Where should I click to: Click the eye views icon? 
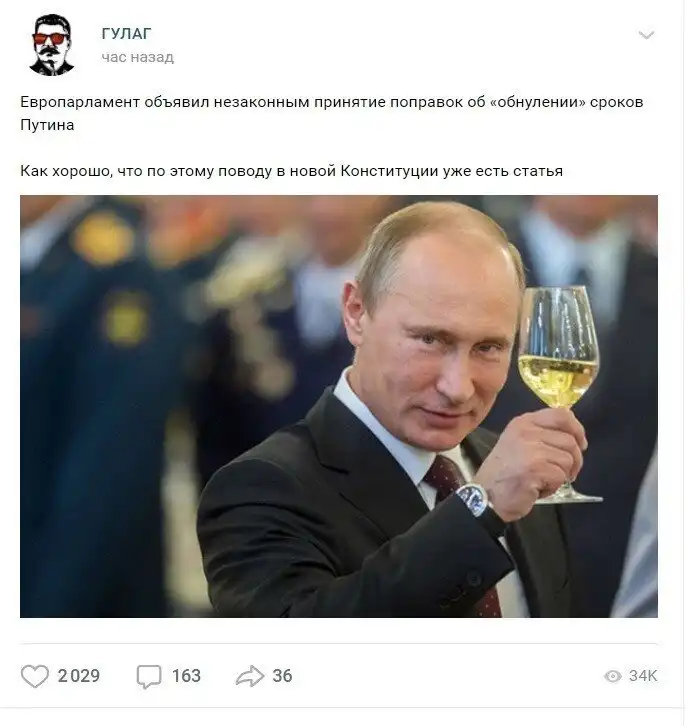point(613,676)
